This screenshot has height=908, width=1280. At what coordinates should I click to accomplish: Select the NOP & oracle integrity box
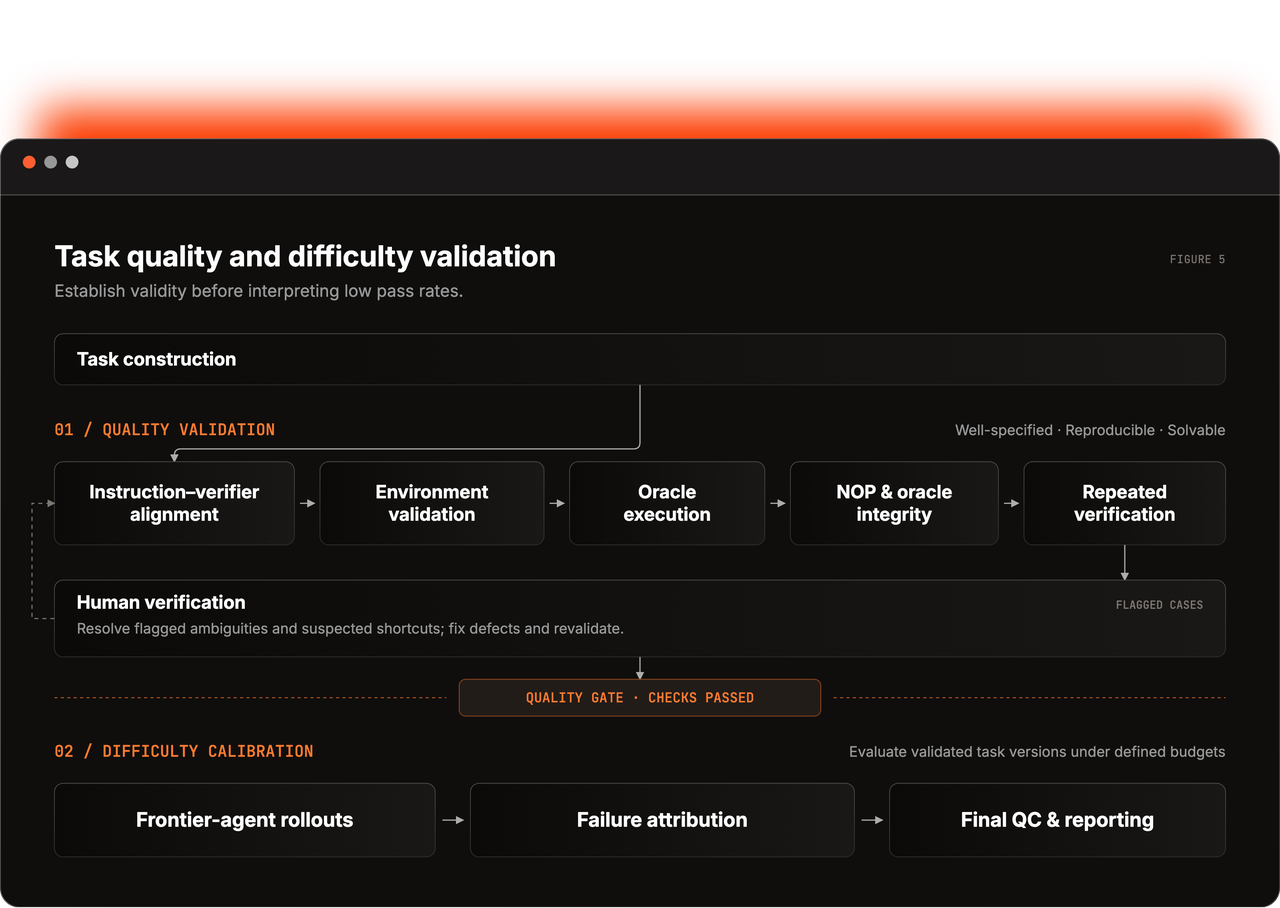(894, 503)
